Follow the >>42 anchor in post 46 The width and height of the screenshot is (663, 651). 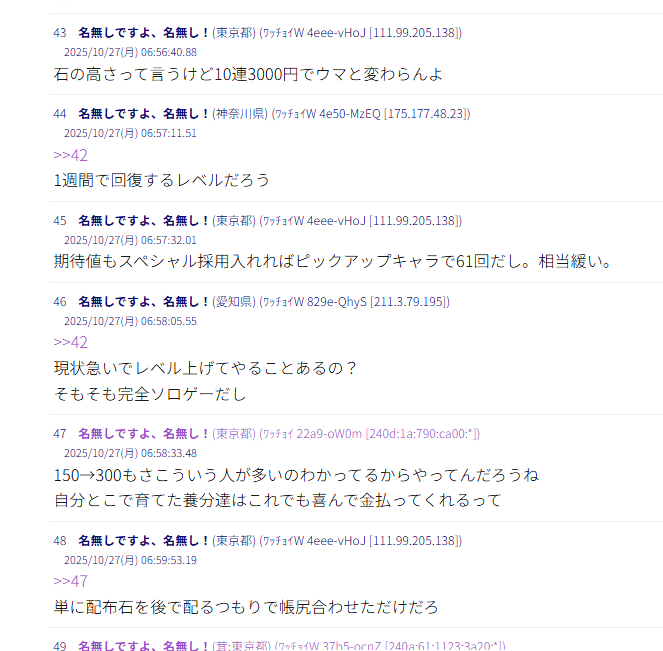point(71,342)
